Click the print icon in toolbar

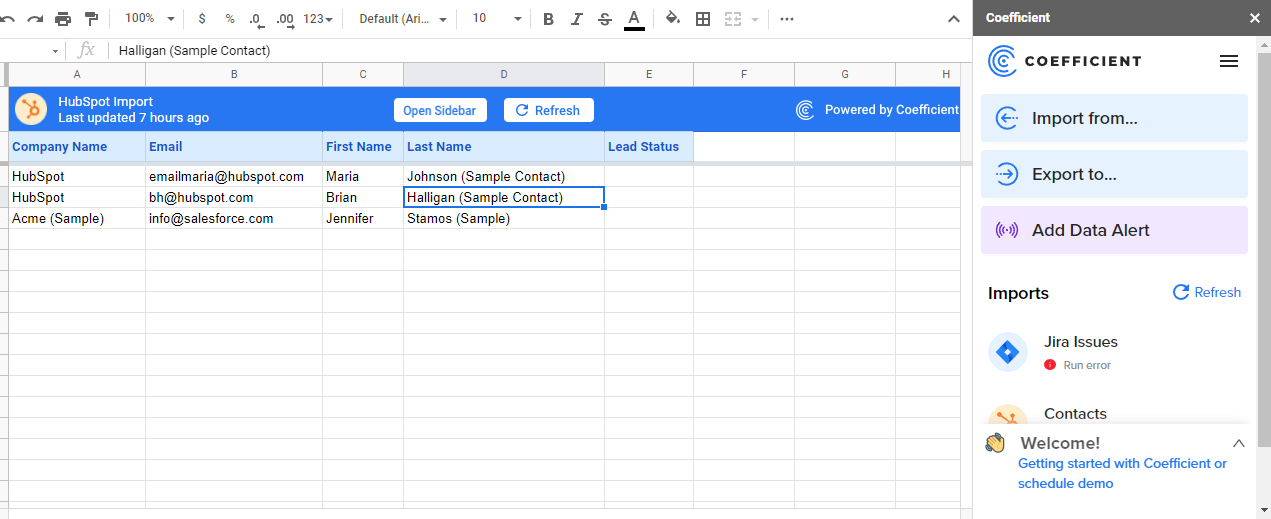click(x=63, y=19)
